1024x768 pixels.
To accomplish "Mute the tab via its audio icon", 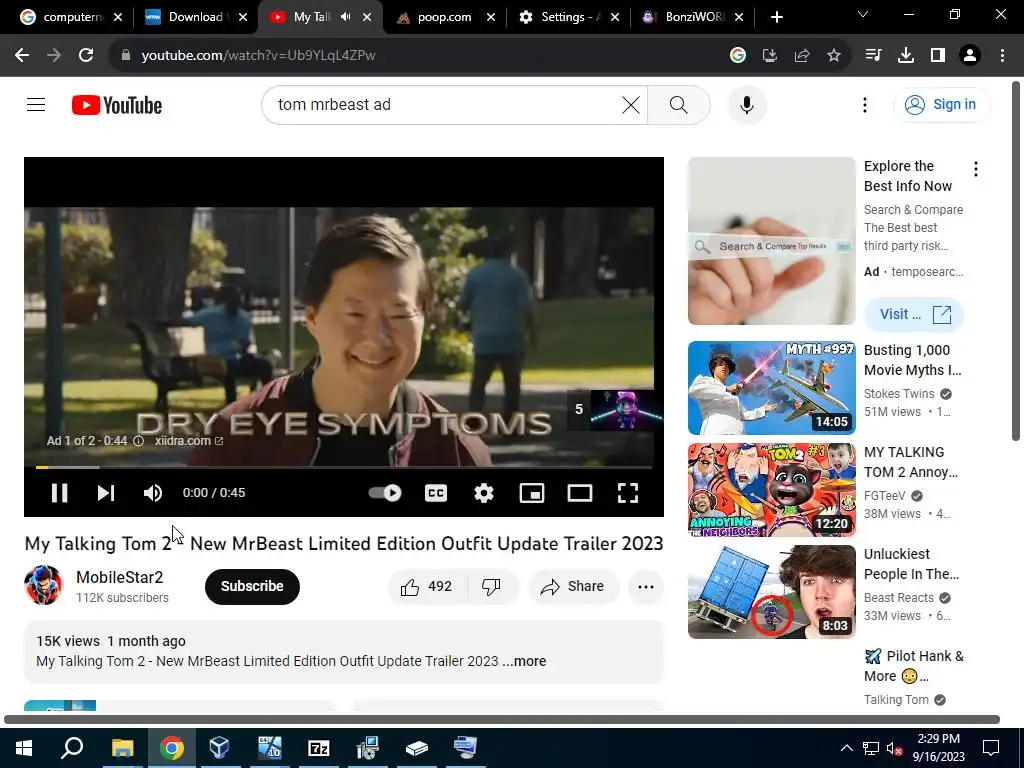I will click(345, 17).
